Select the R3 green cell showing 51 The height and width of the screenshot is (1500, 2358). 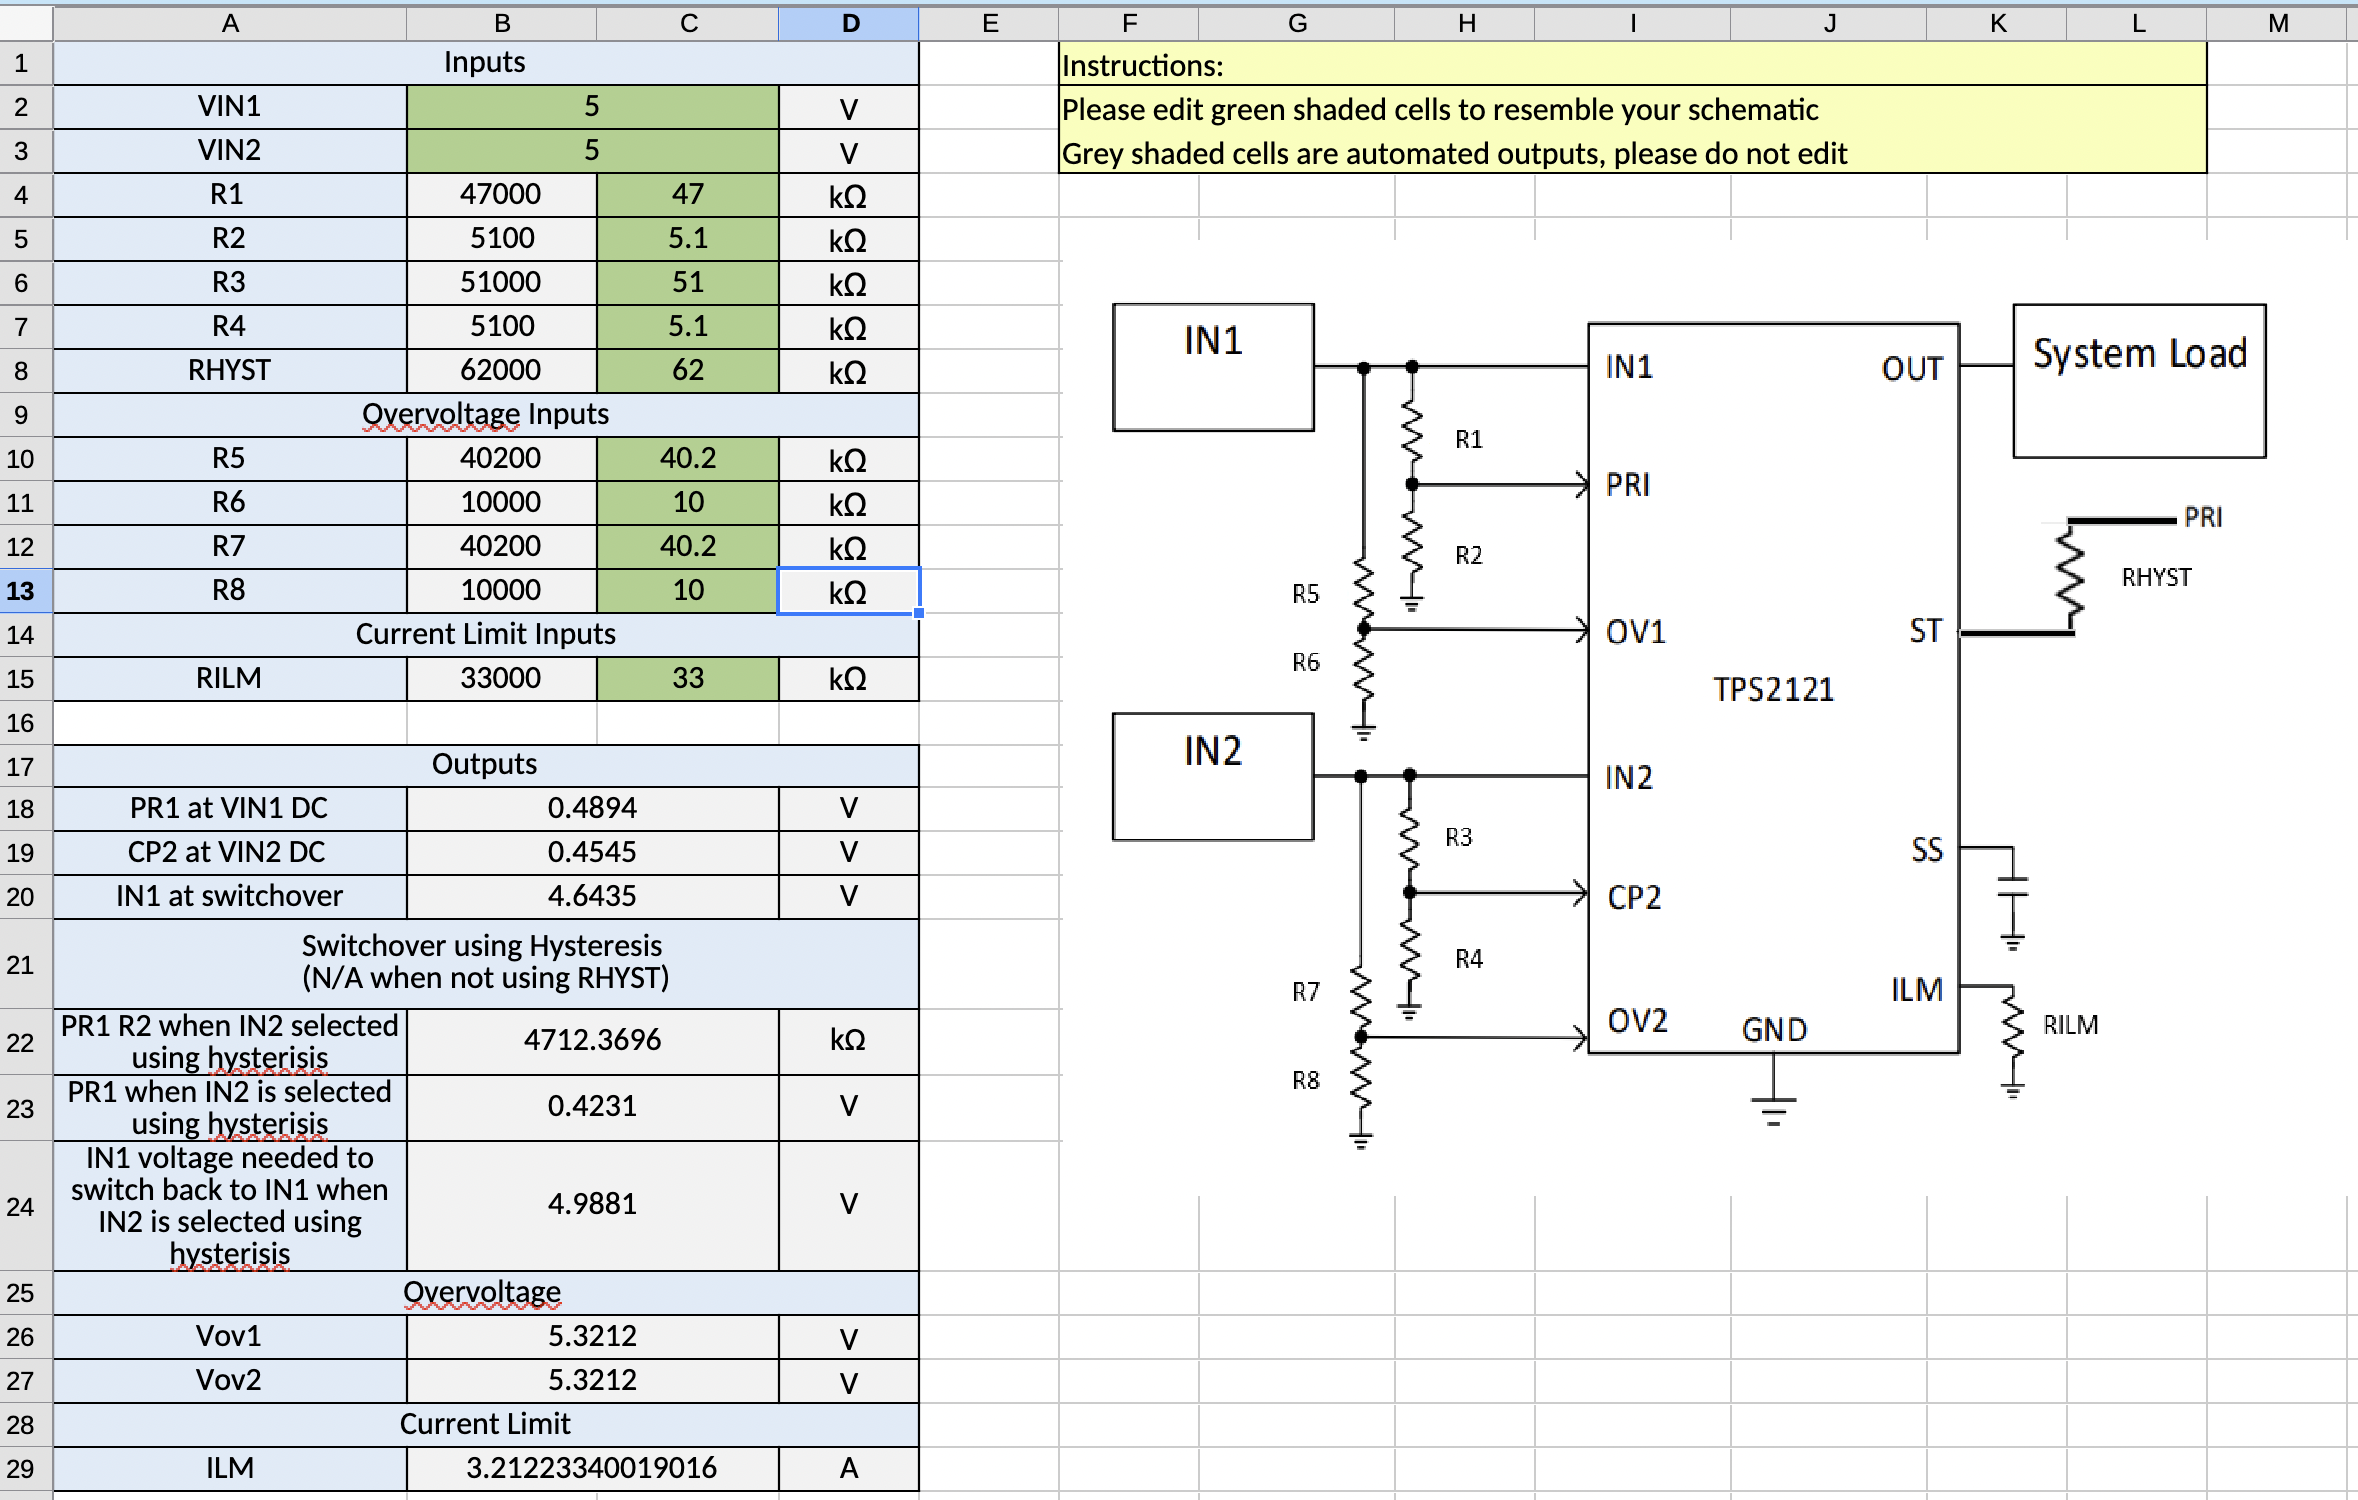pos(687,283)
